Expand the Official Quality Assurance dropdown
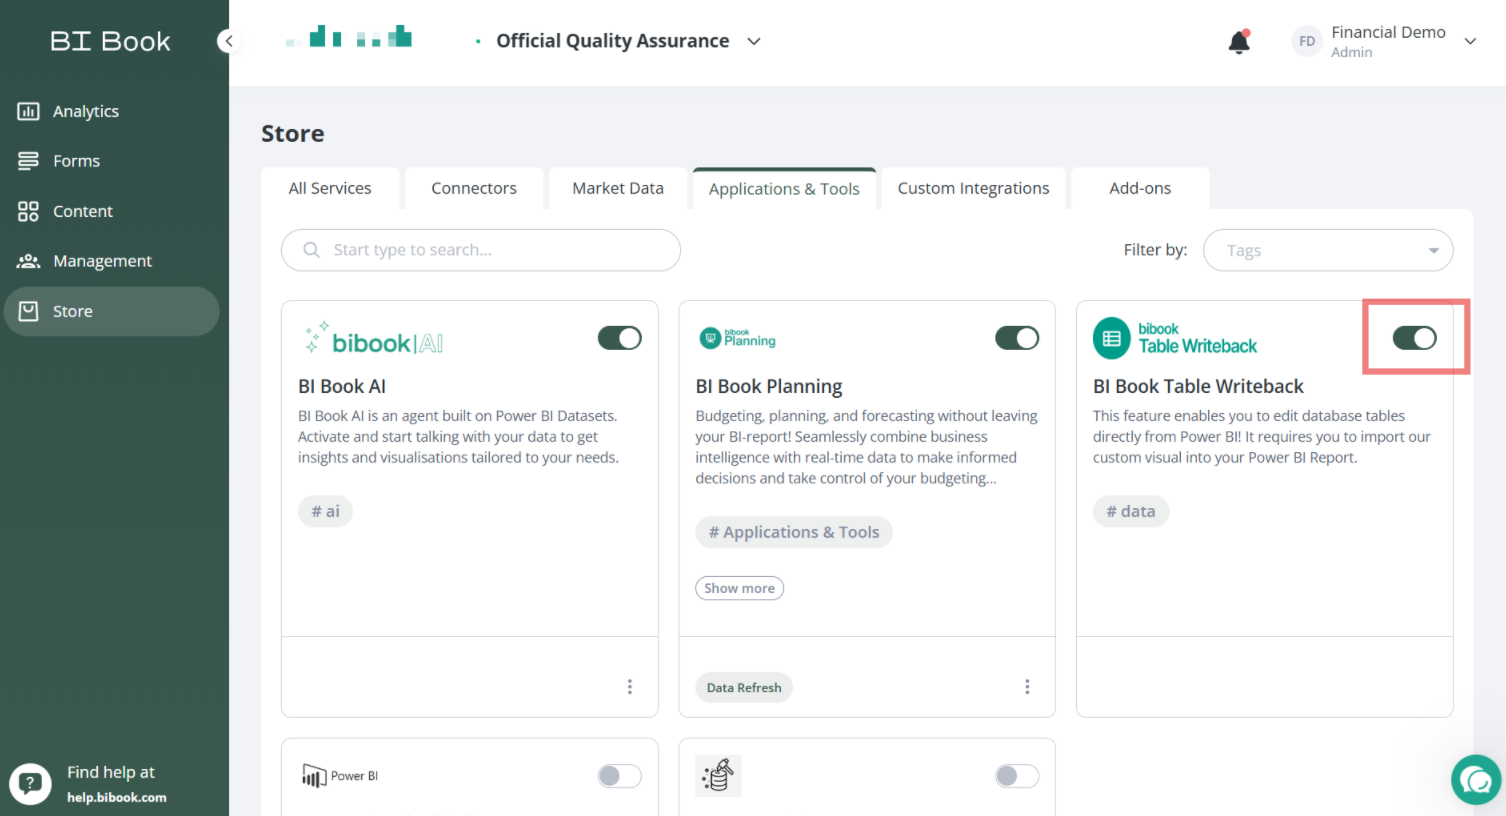This screenshot has height=816, width=1506. [x=754, y=41]
